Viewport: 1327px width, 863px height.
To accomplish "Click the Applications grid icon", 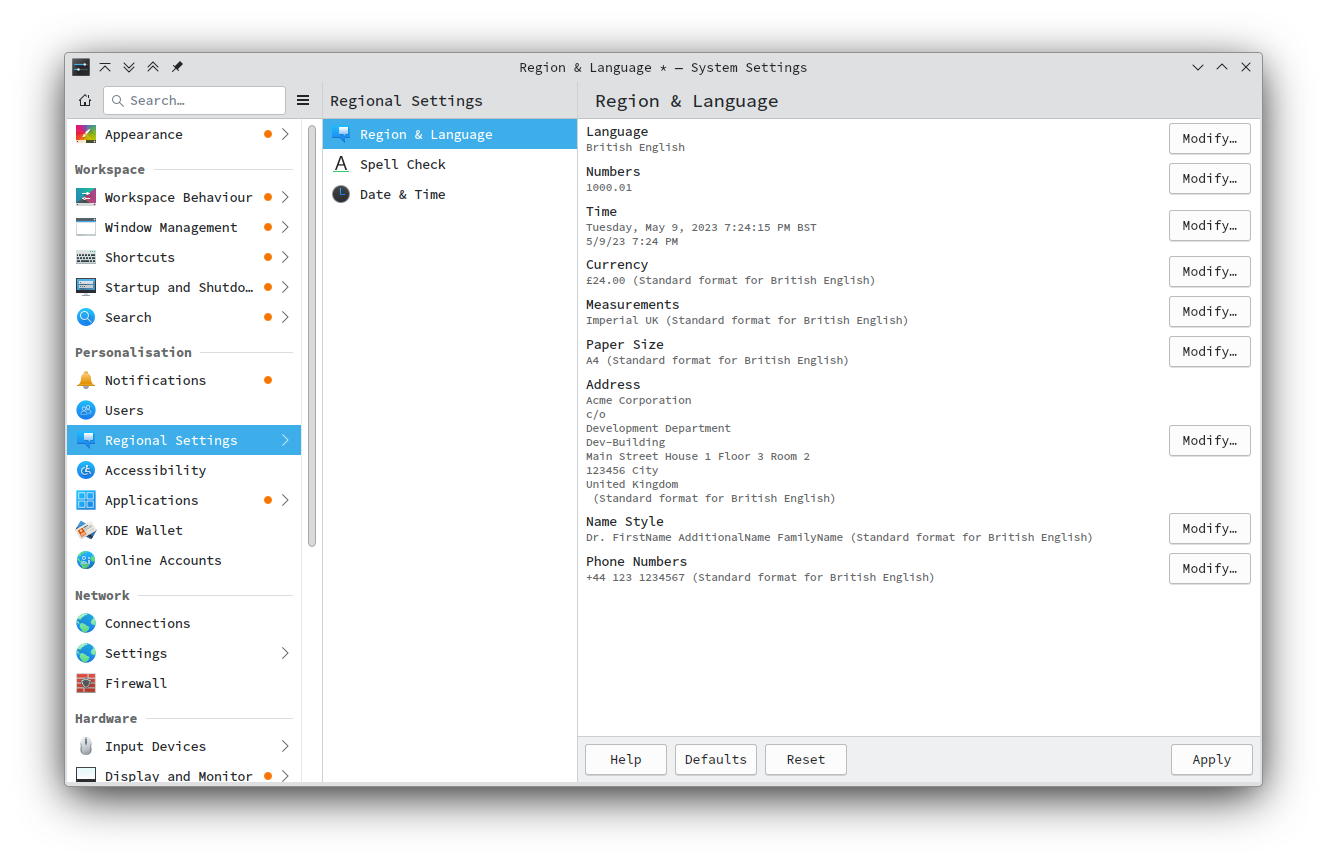I will [x=86, y=500].
